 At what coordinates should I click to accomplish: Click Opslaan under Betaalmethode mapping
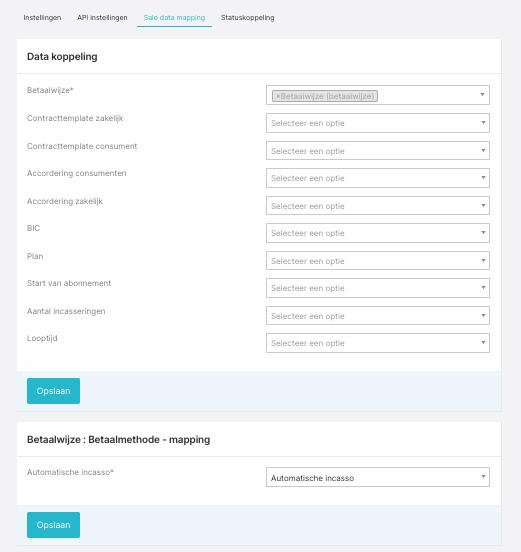tap(54, 525)
